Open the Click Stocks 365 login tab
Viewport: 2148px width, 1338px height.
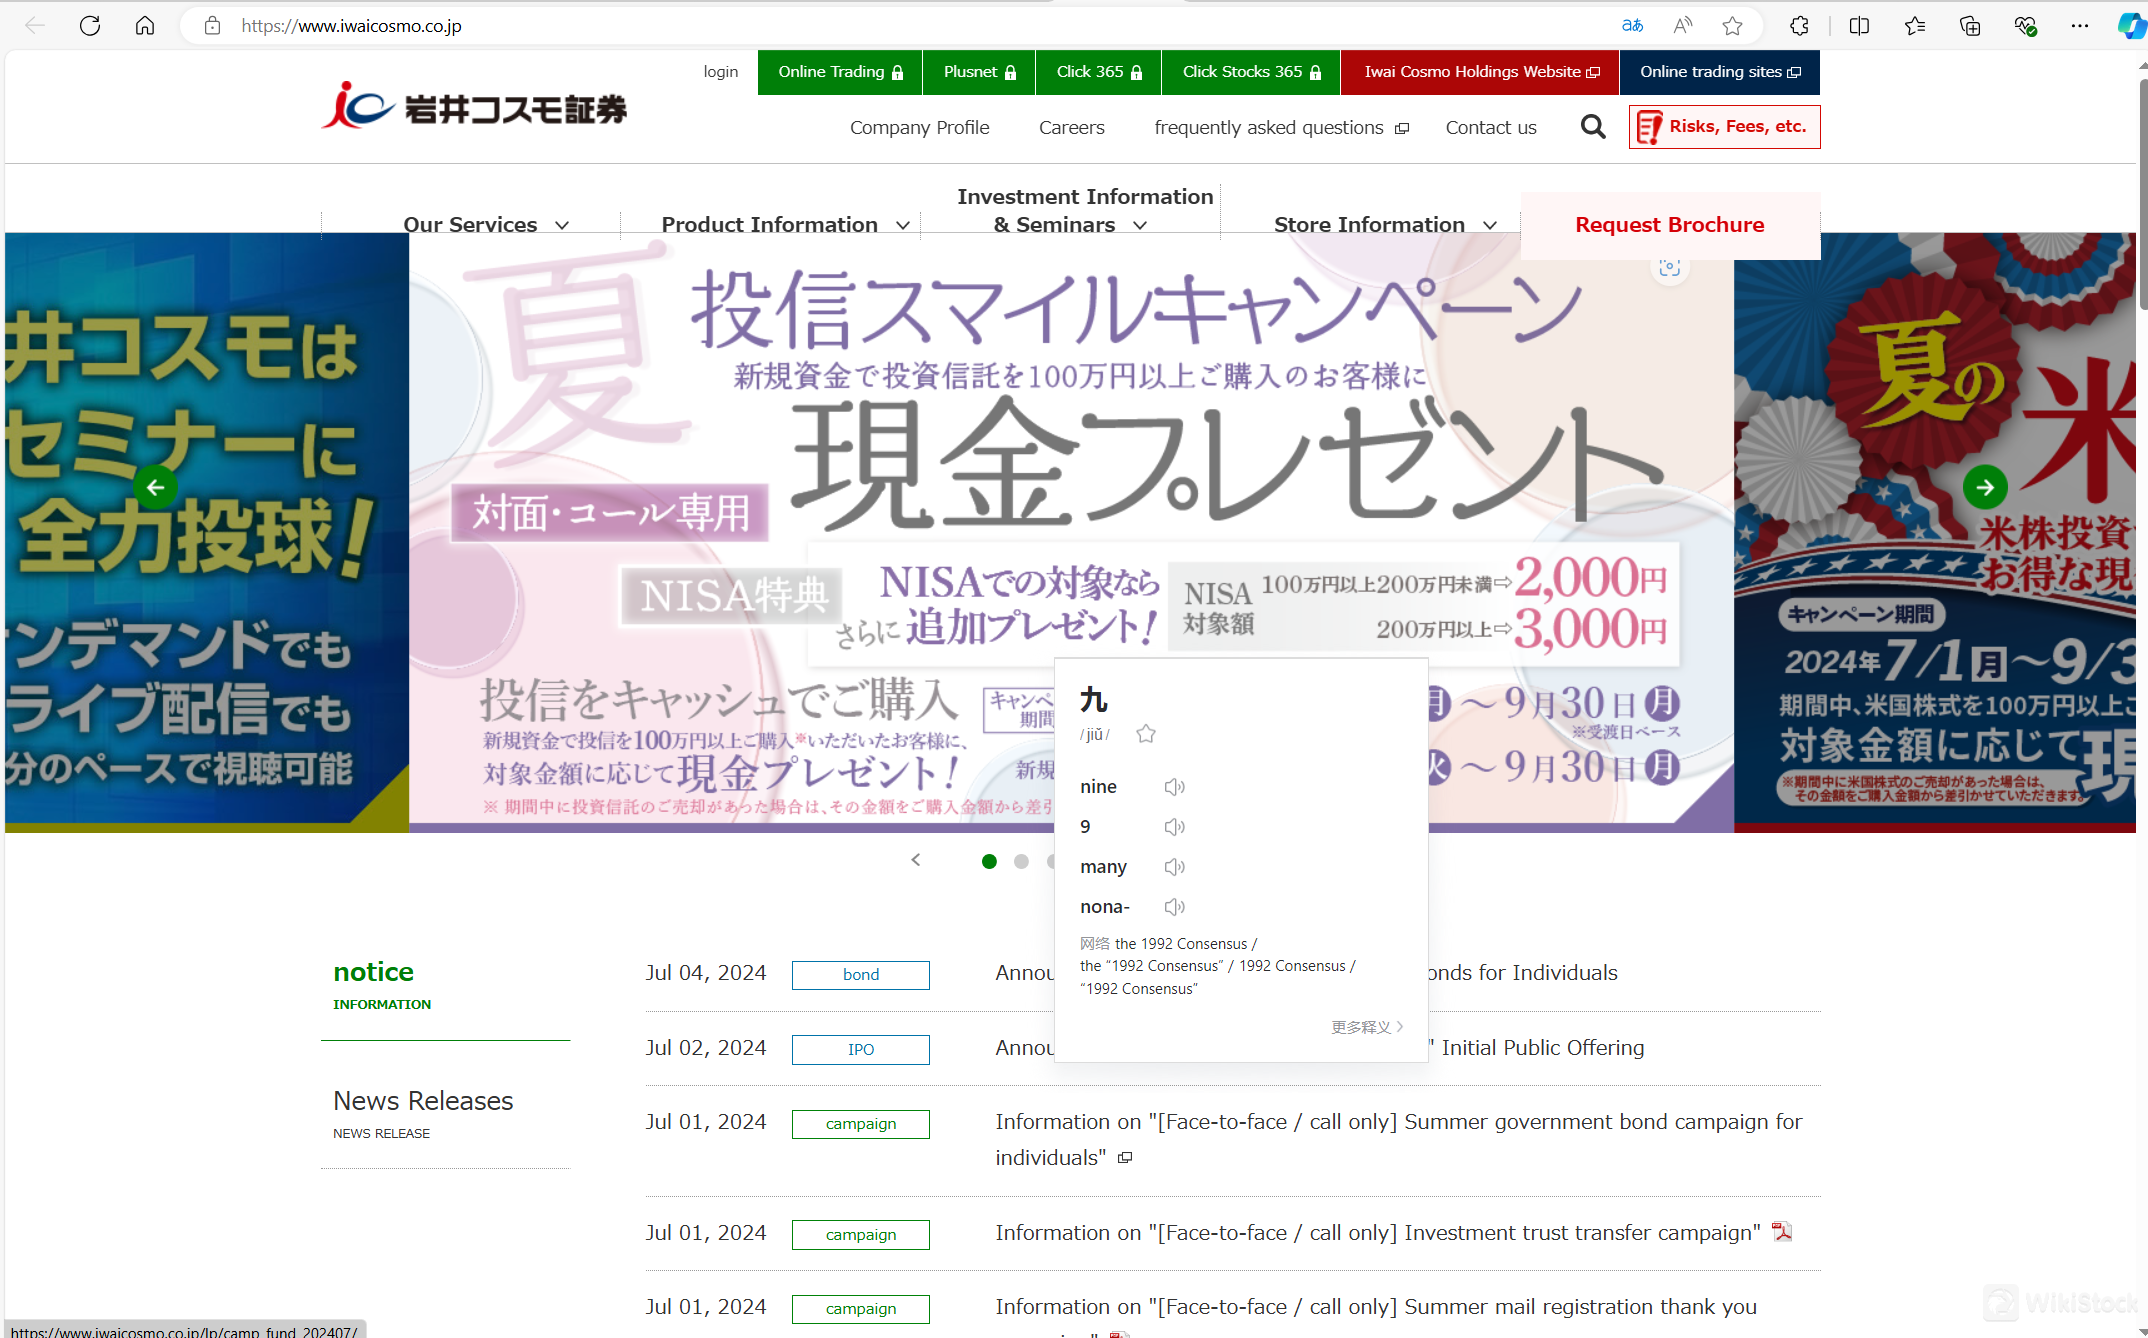1251,72
